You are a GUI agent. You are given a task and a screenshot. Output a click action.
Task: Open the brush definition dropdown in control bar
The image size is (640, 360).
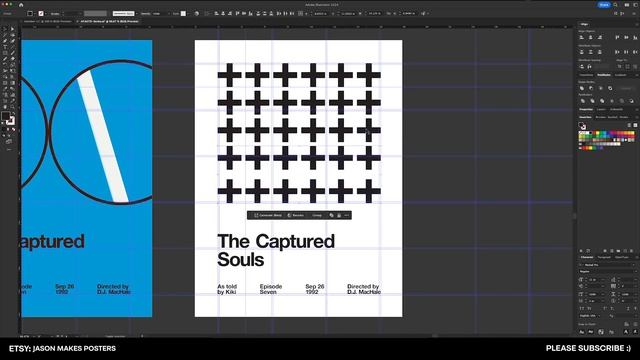(136, 13)
